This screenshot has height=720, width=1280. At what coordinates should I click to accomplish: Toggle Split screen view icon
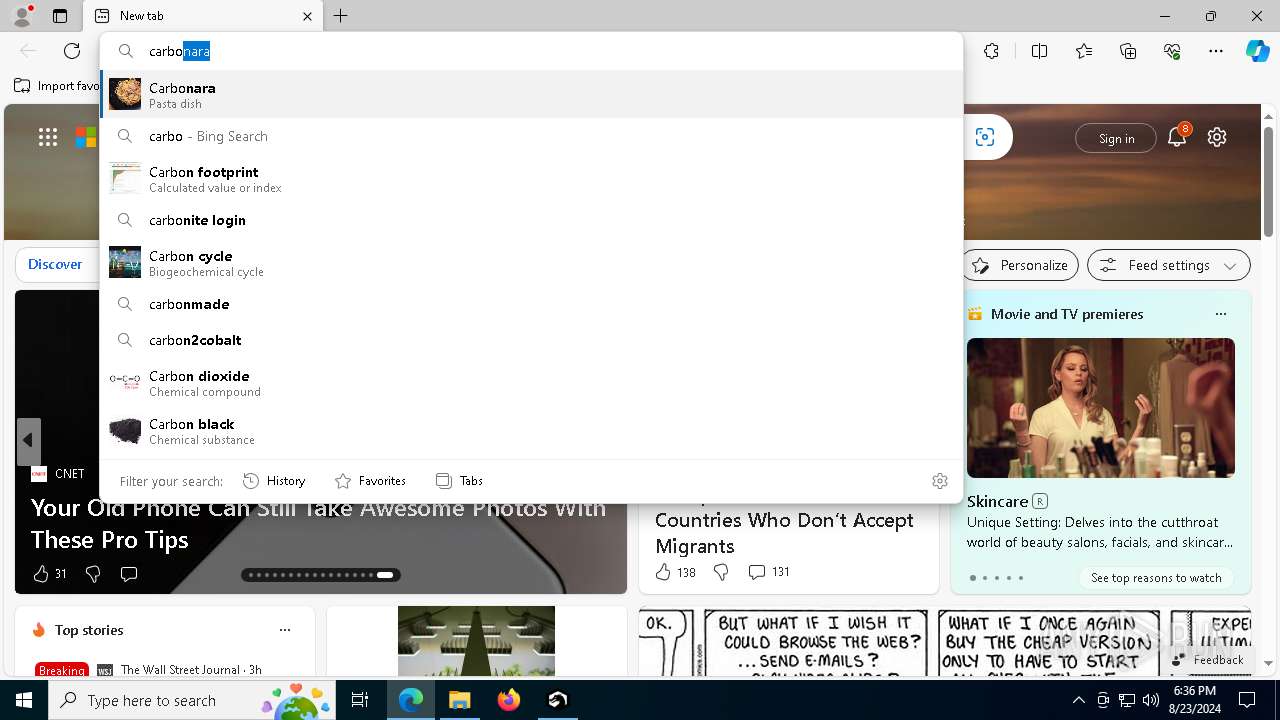point(1039,51)
